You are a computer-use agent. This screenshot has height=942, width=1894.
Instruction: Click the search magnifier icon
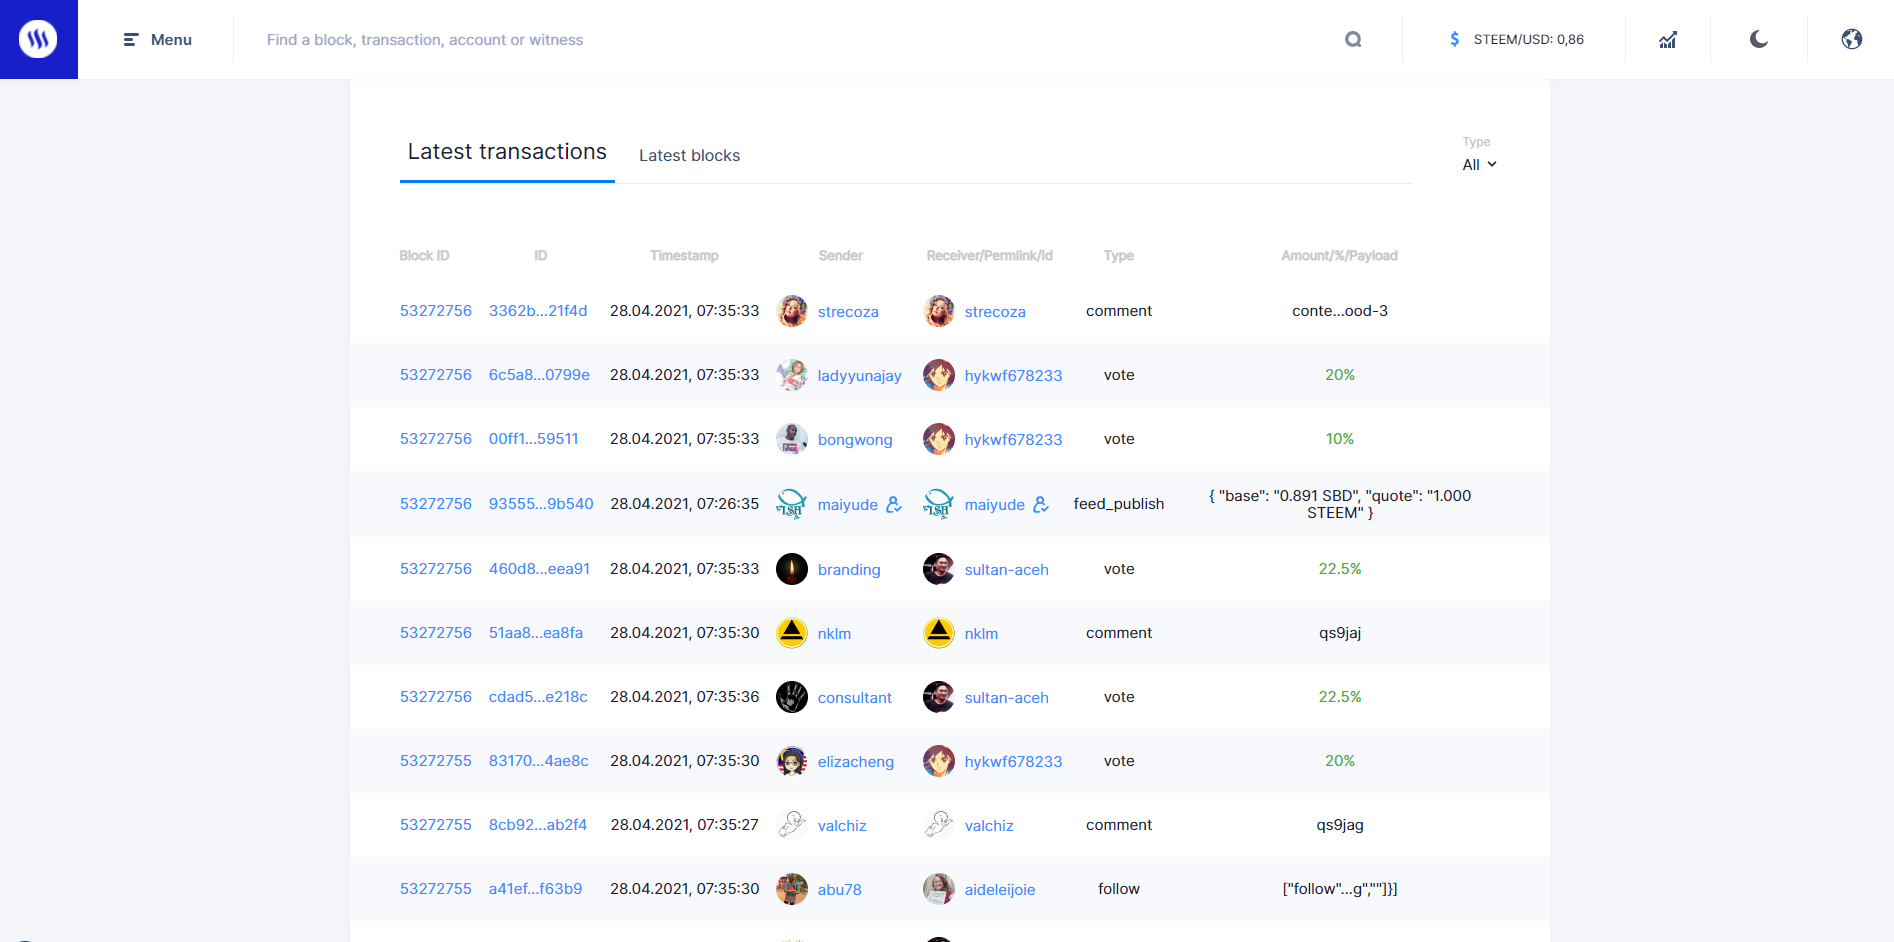click(x=1353, y=40)
